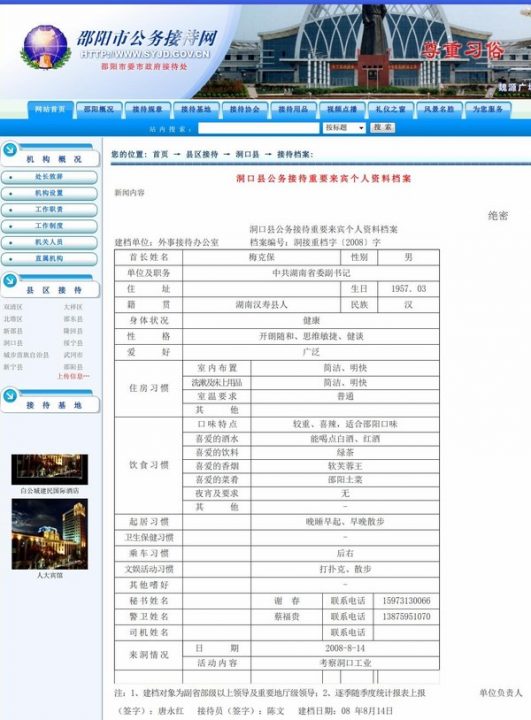Click the 搜索 button
This screenshot has width=531, height=720.
(x=382, y=127)
